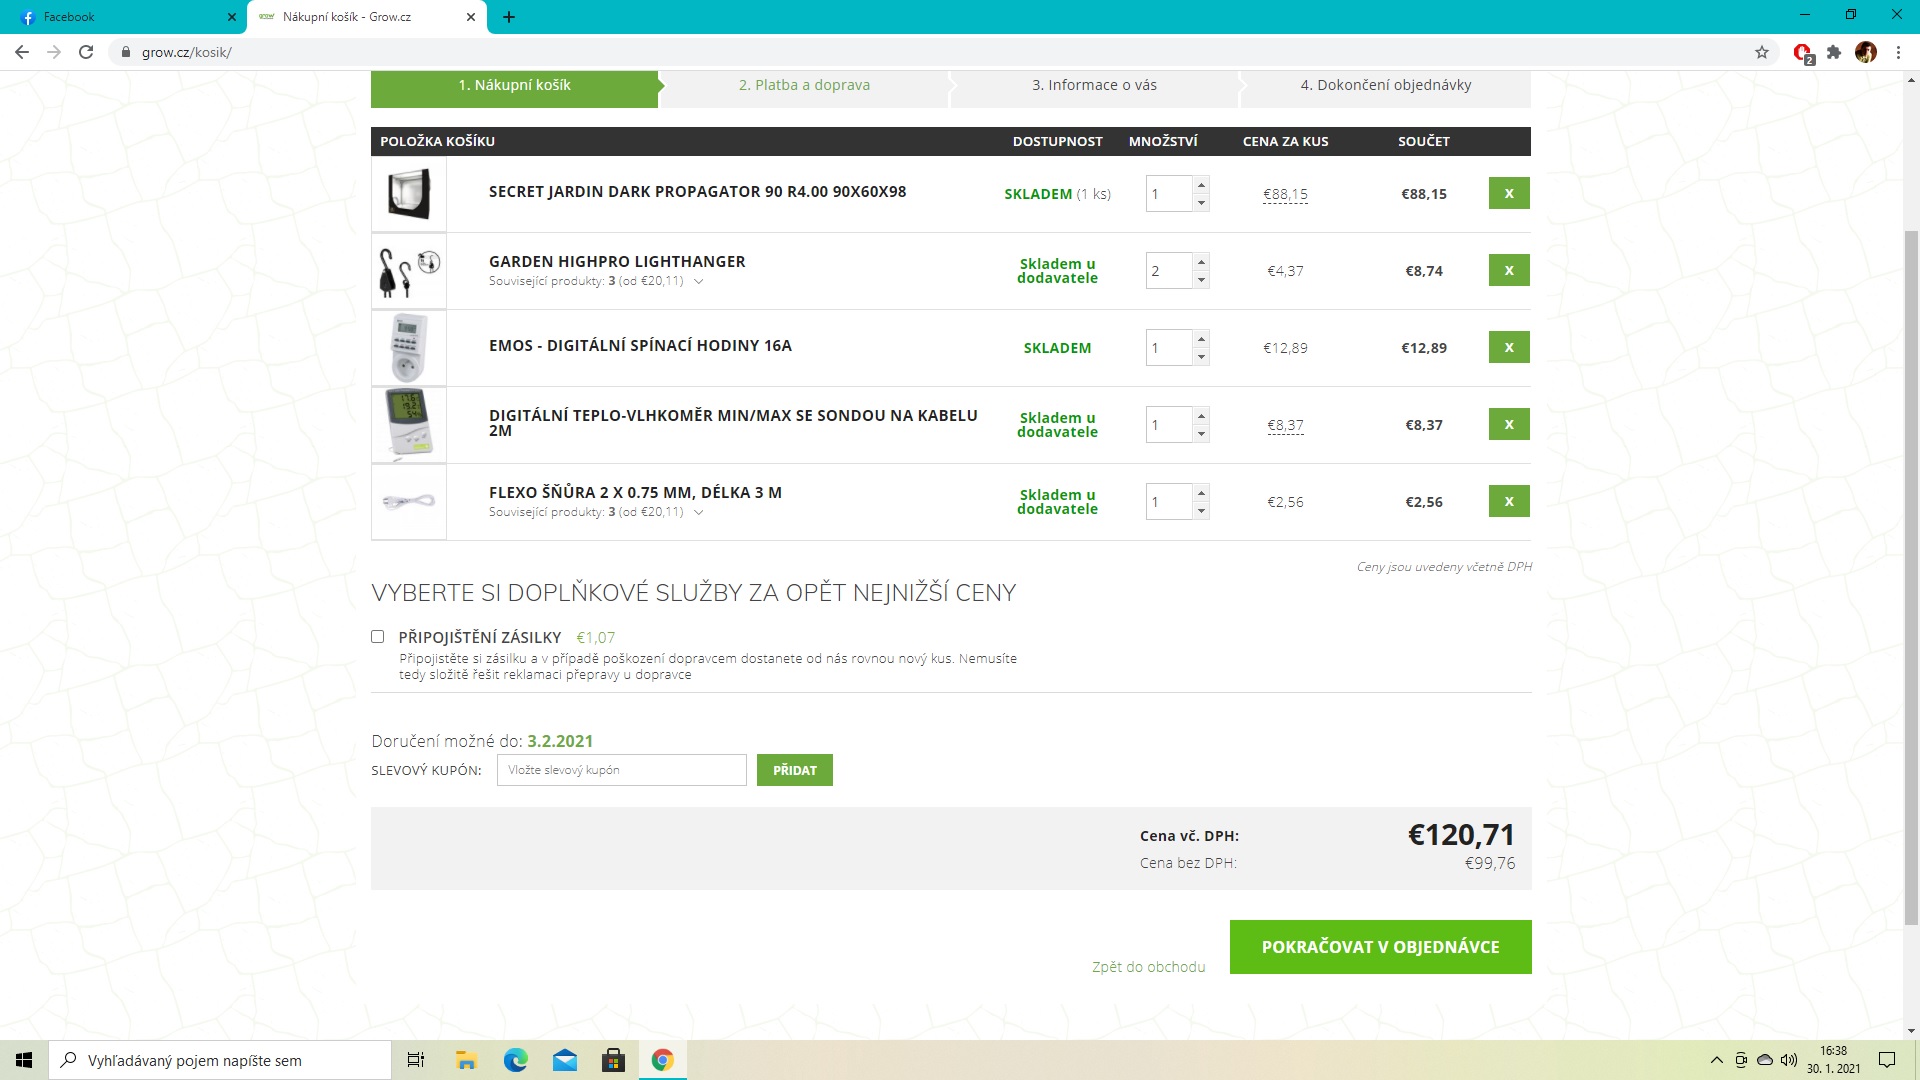Click the Přidat coupon button
1920x1080 pixels.
(x=794, y=770)
